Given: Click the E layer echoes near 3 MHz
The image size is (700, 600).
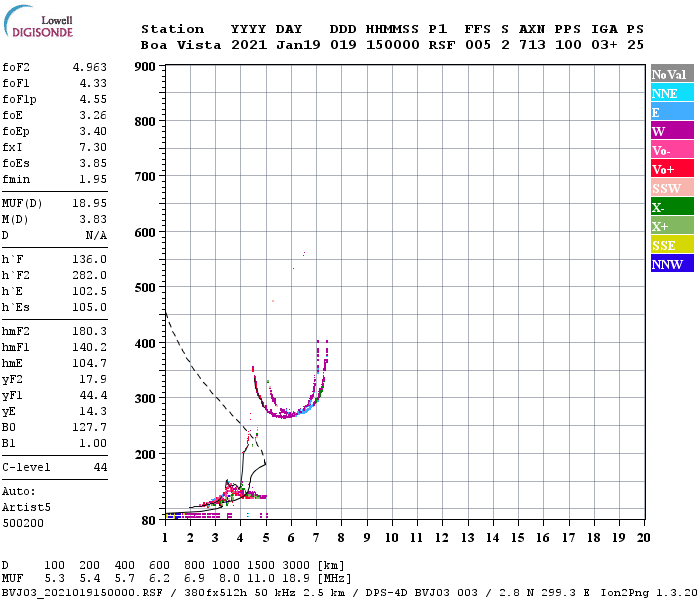Looking at the screenshot, I should (214, 501).
